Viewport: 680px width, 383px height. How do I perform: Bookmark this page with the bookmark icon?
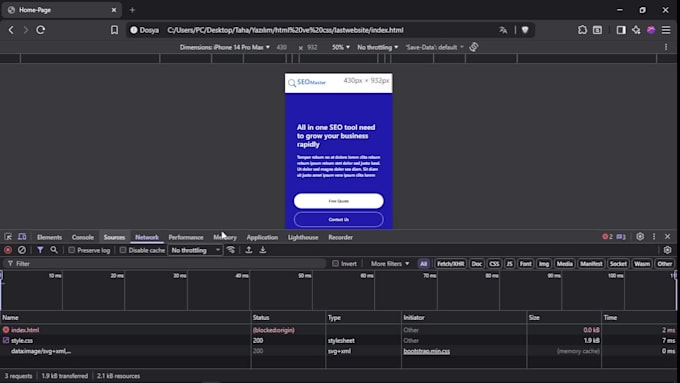pyautogui.click(x=114, y=30)
